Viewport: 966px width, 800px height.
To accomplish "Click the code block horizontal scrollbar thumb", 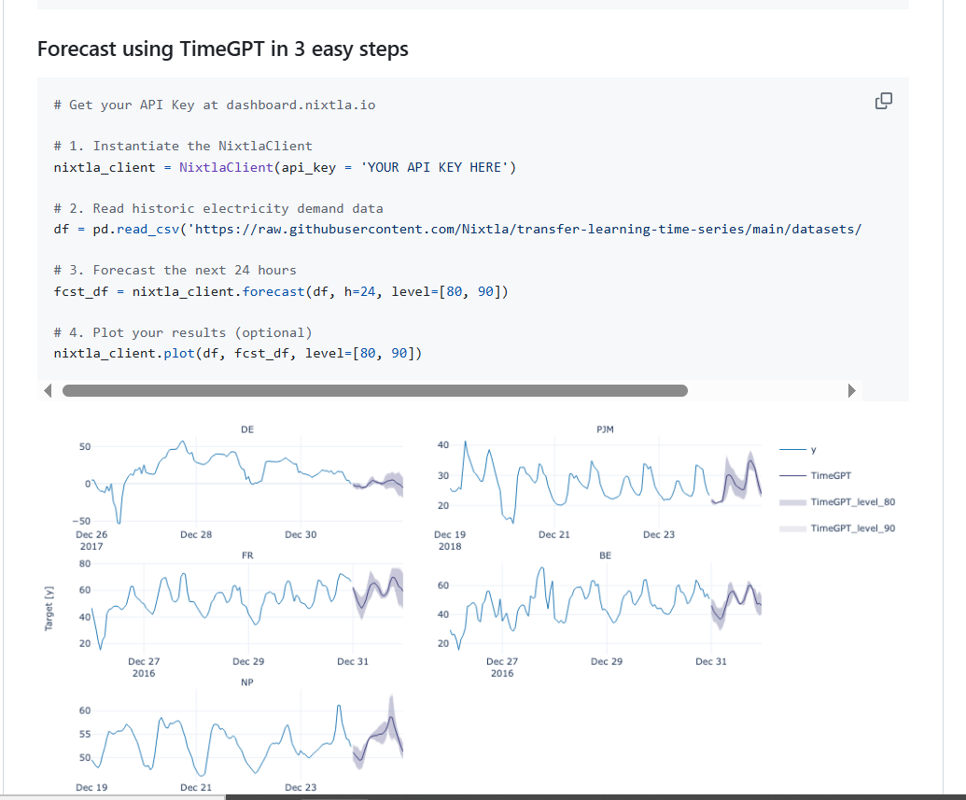I will click(375, 391).
